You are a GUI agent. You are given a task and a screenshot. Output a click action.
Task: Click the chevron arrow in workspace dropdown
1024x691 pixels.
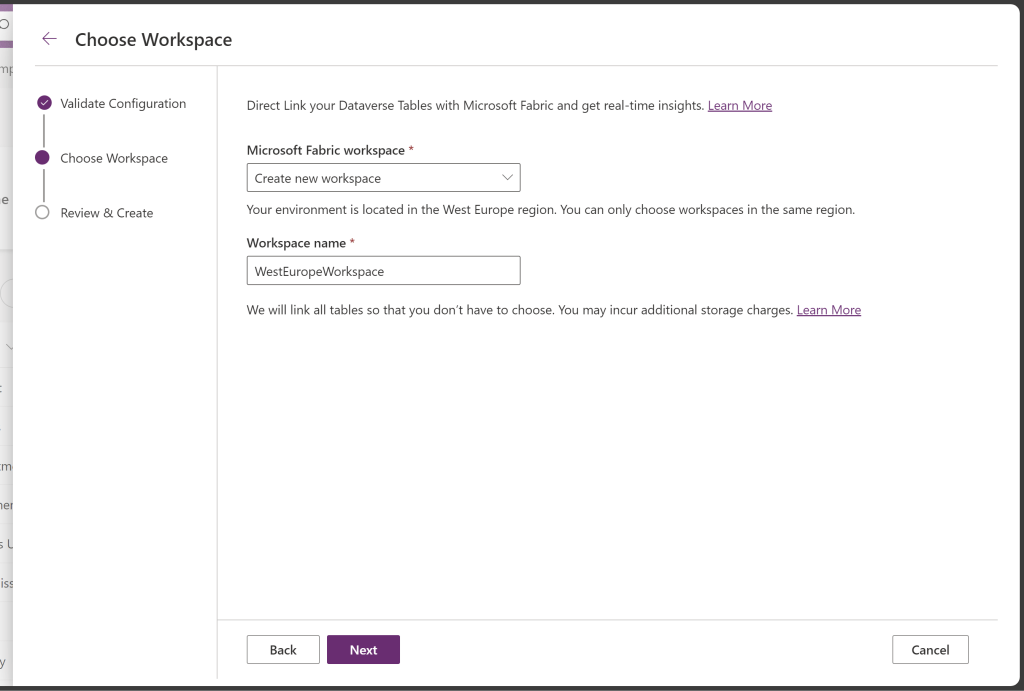pyautogui.click(x=507, y=178)
